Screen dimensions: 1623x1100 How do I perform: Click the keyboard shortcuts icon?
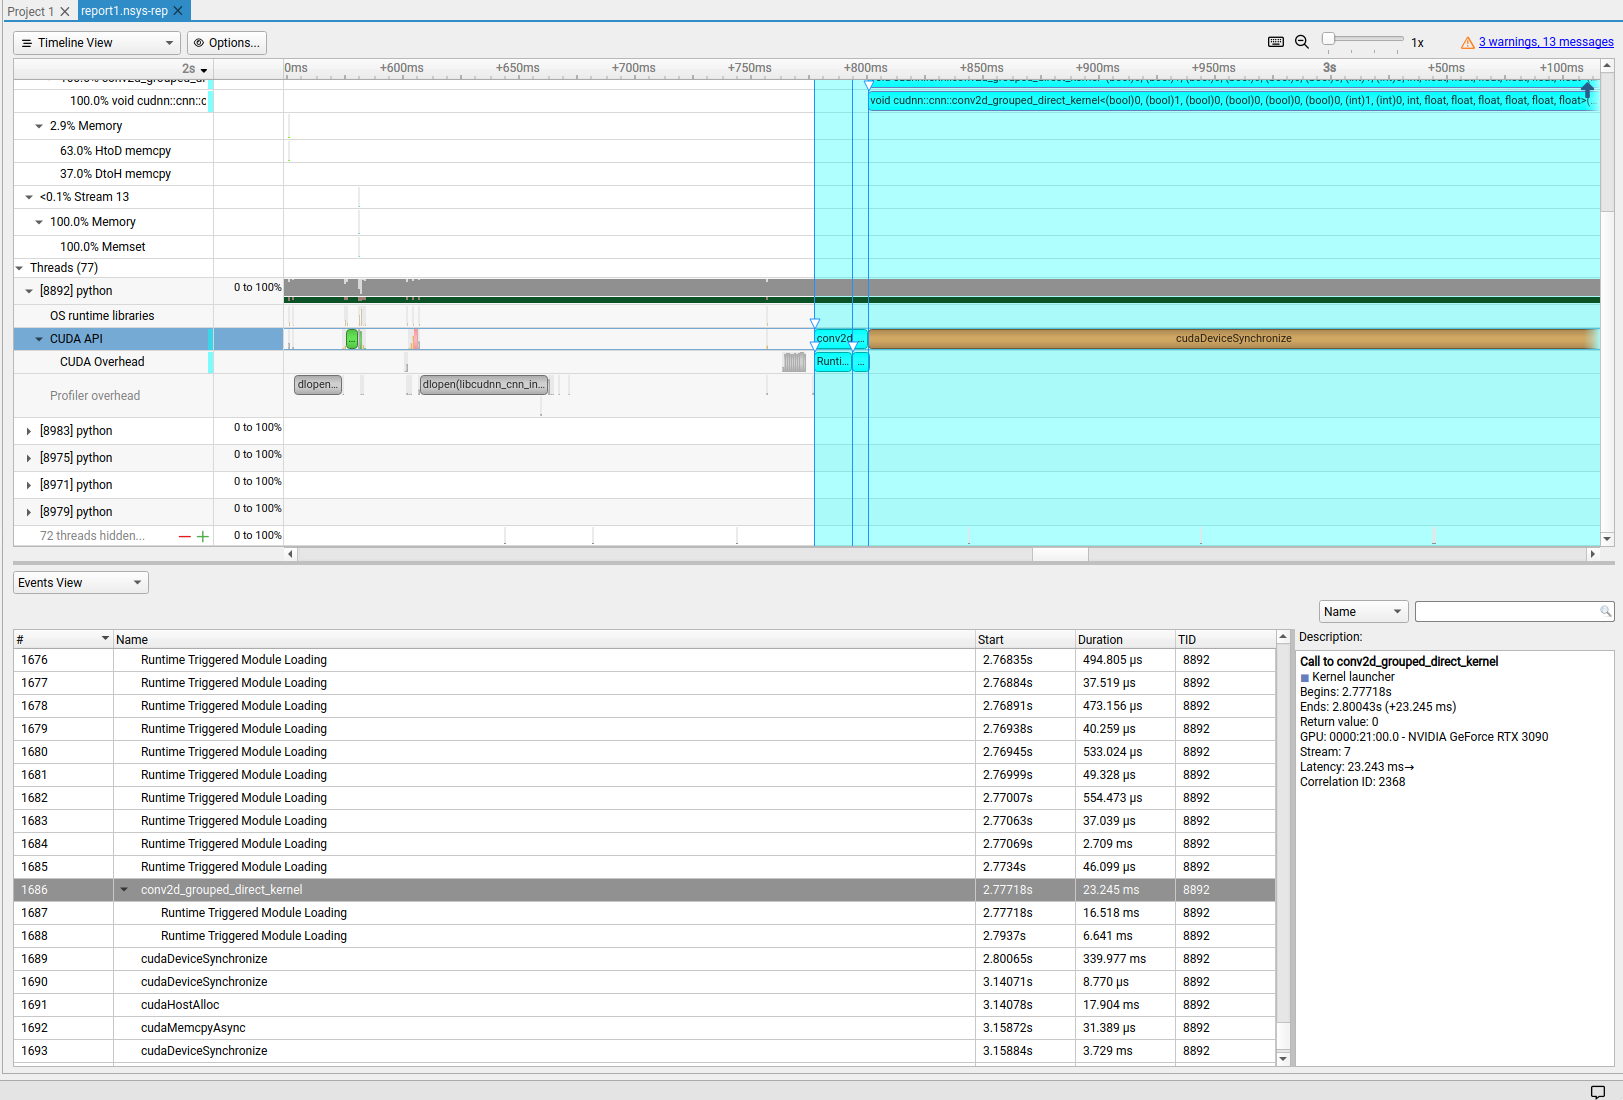click(x=1275, y=42)
